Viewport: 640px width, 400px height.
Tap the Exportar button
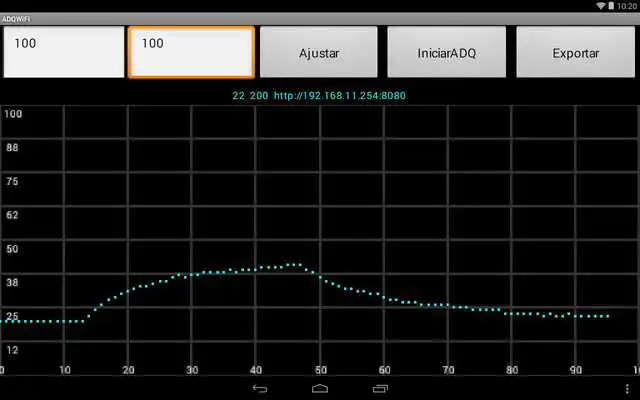pos(576,52)
